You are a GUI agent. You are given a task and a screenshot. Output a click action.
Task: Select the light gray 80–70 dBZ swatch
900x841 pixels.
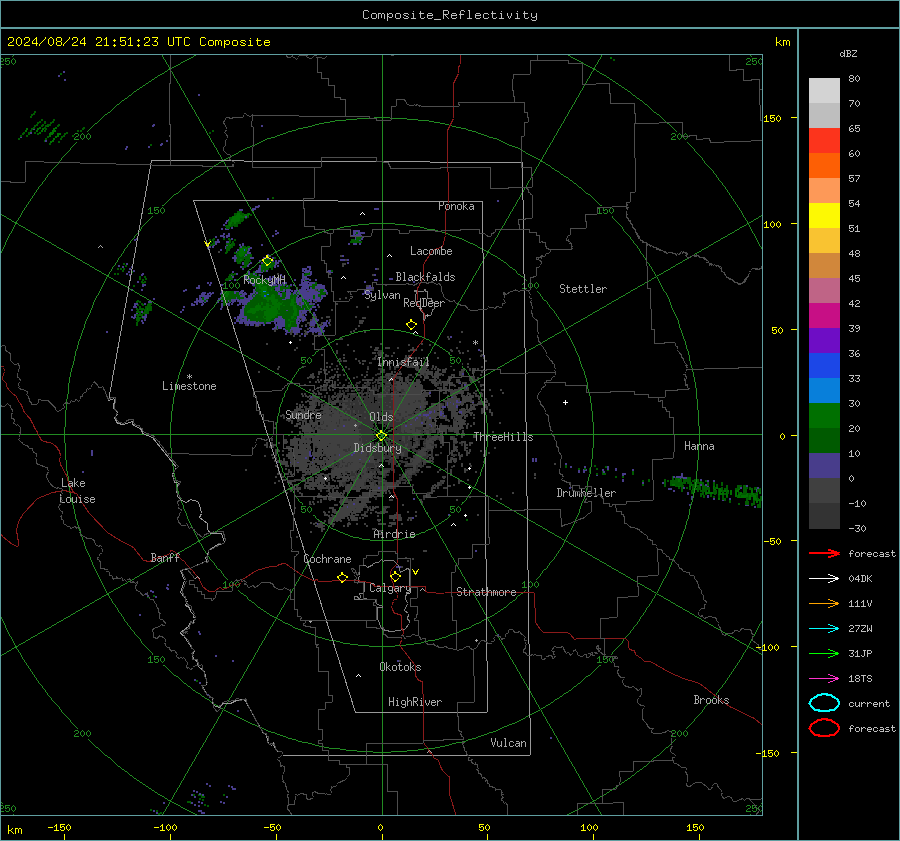(x=824, y=91)
